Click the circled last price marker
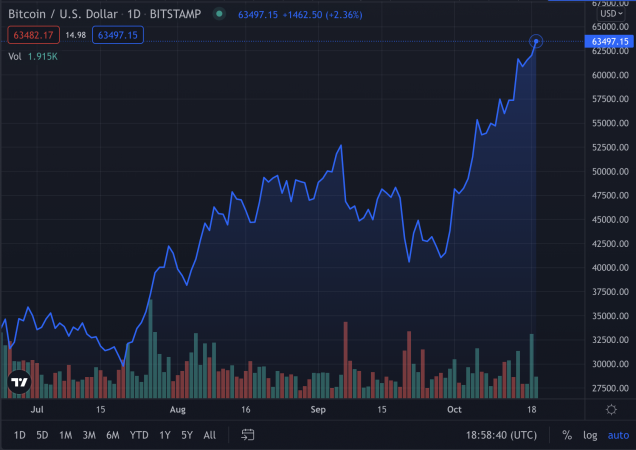Screen dimensions: 636x450 tap(536, 41)
